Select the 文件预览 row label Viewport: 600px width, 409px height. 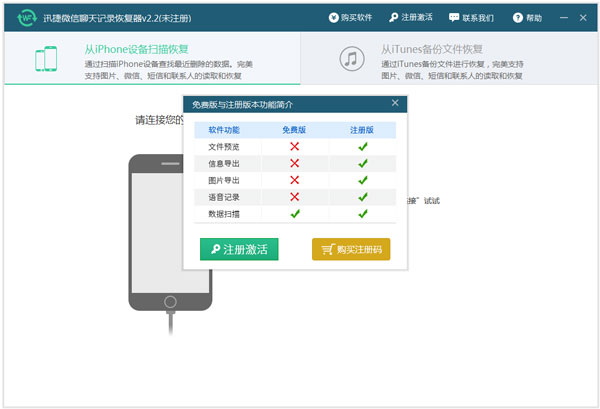(224, 147)
